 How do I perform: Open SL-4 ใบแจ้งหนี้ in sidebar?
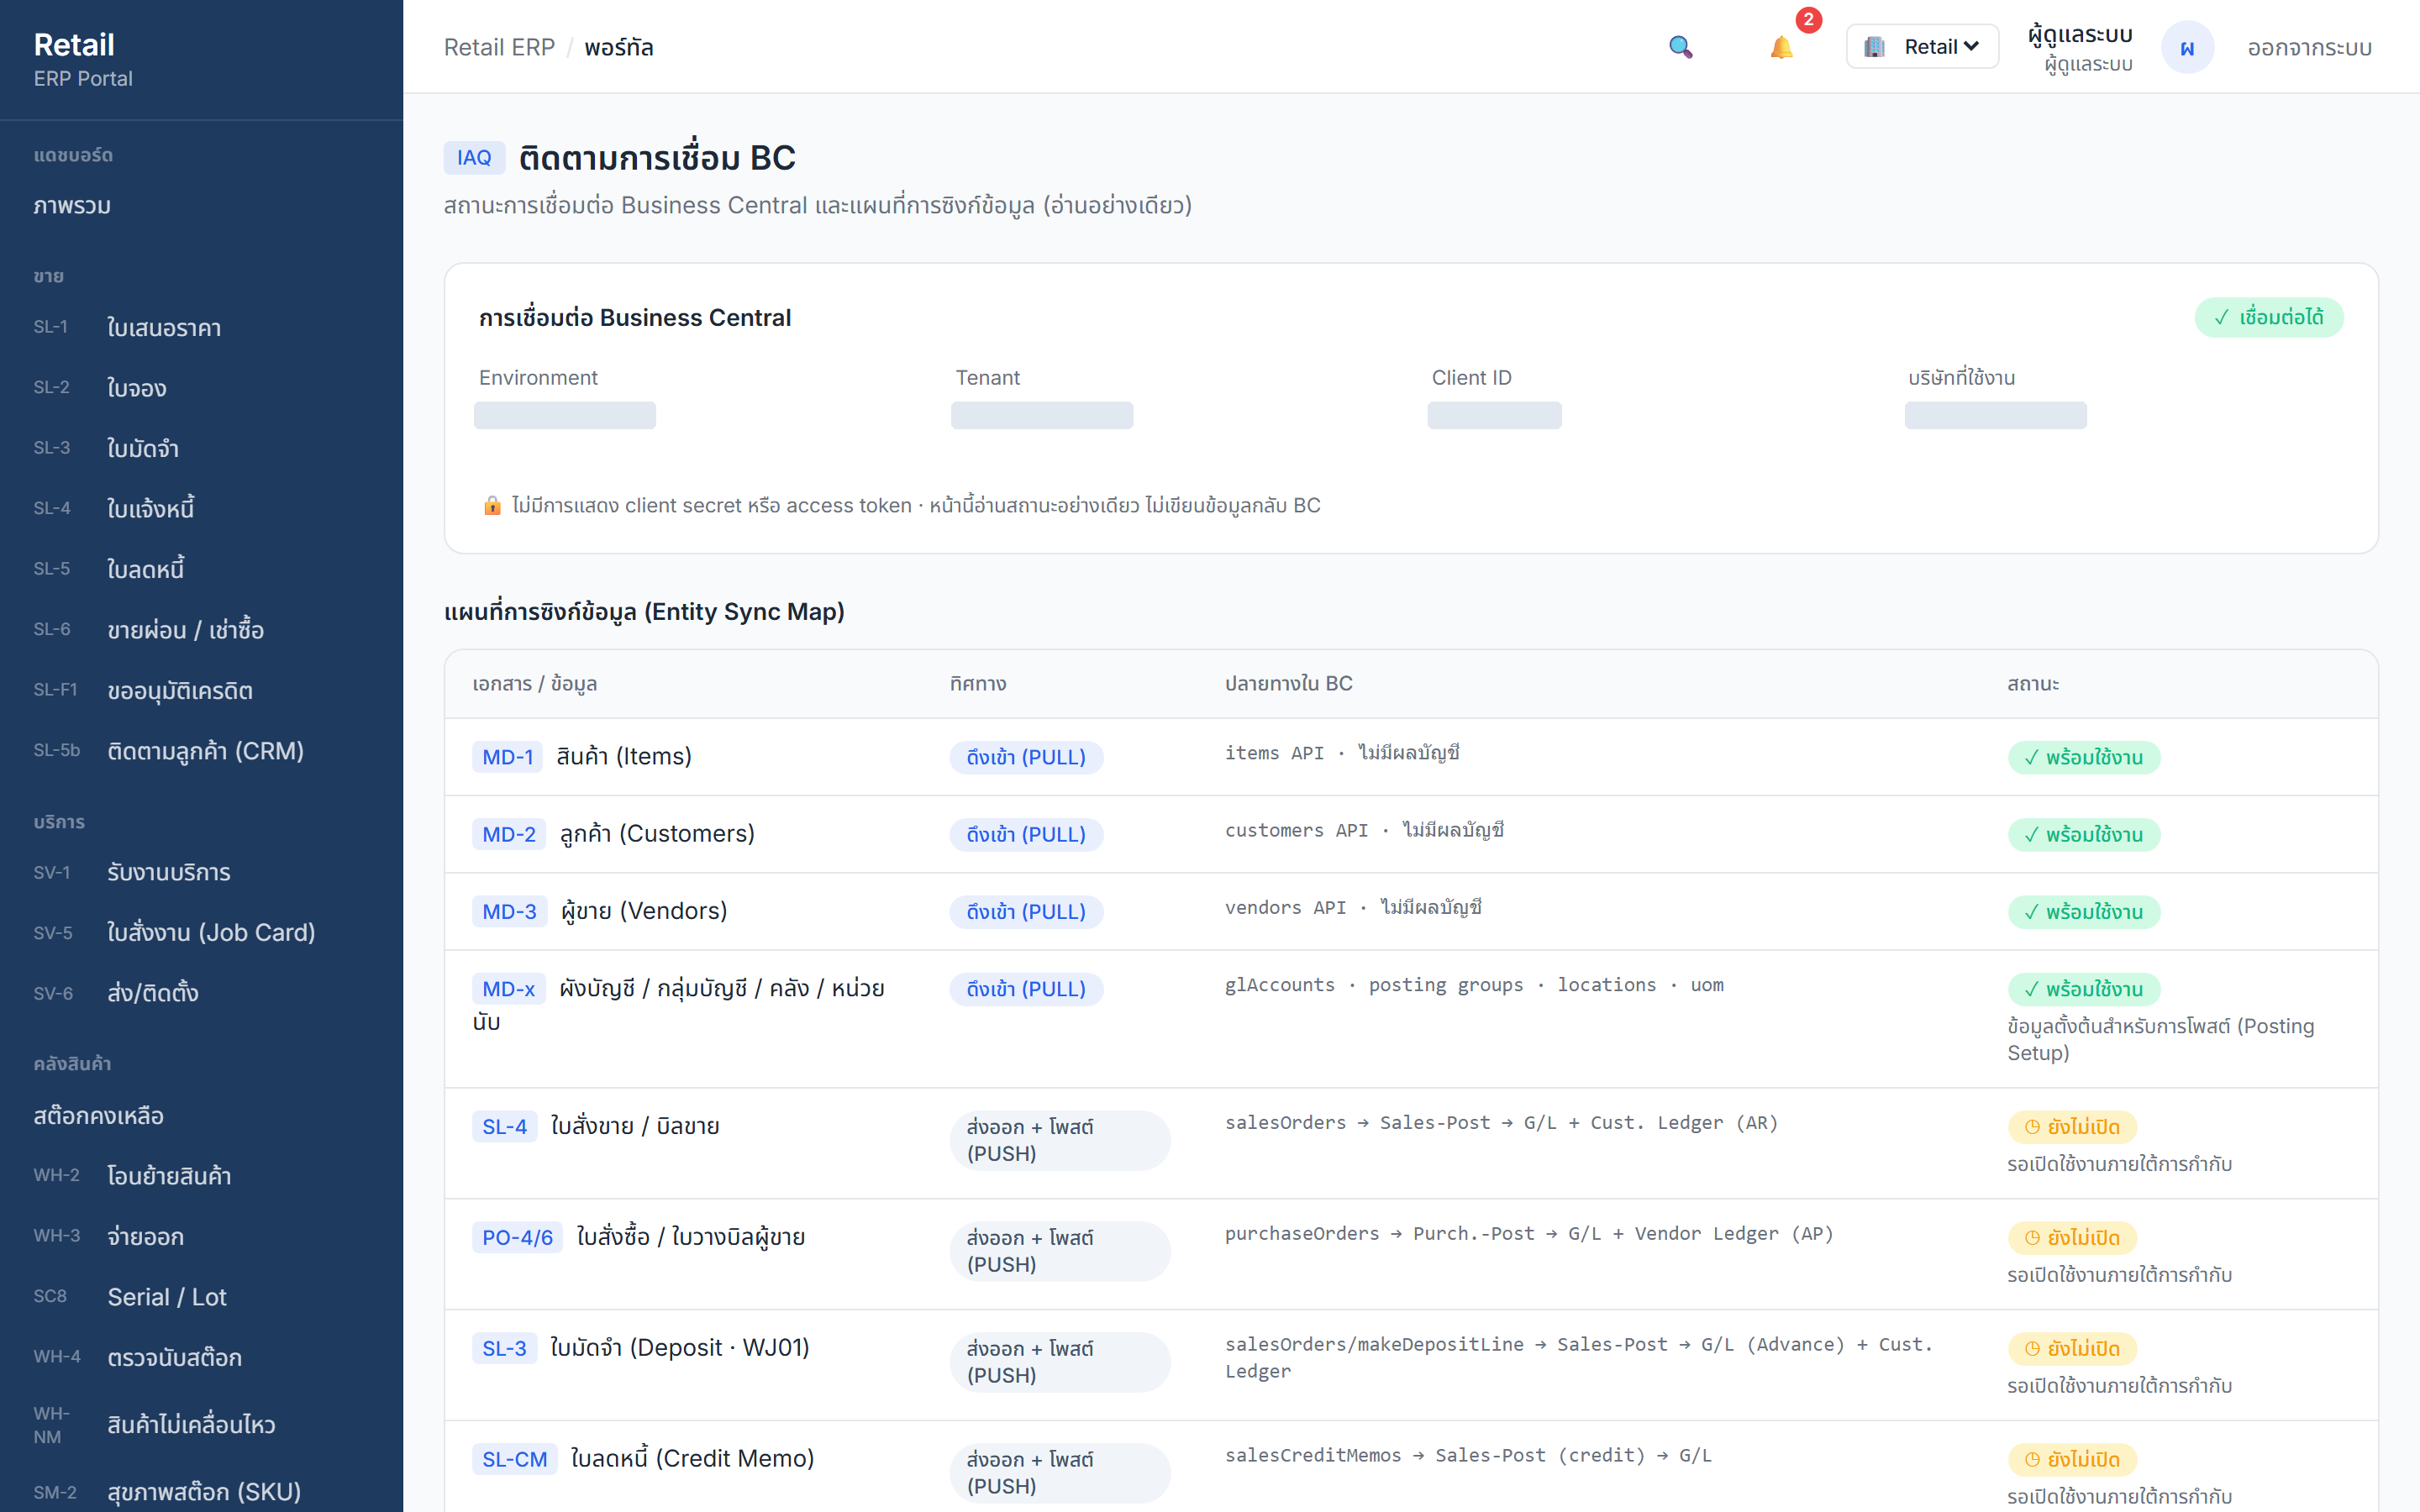point(201,509)
